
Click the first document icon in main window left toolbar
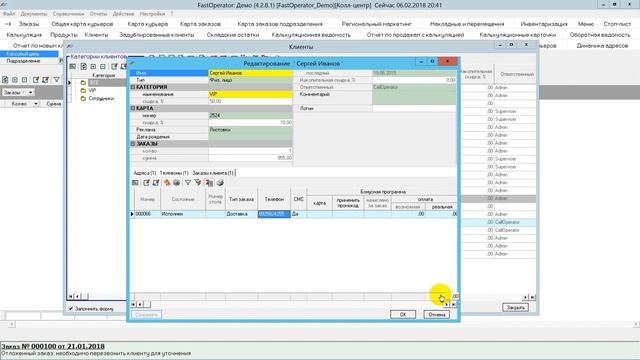point(5,80)
